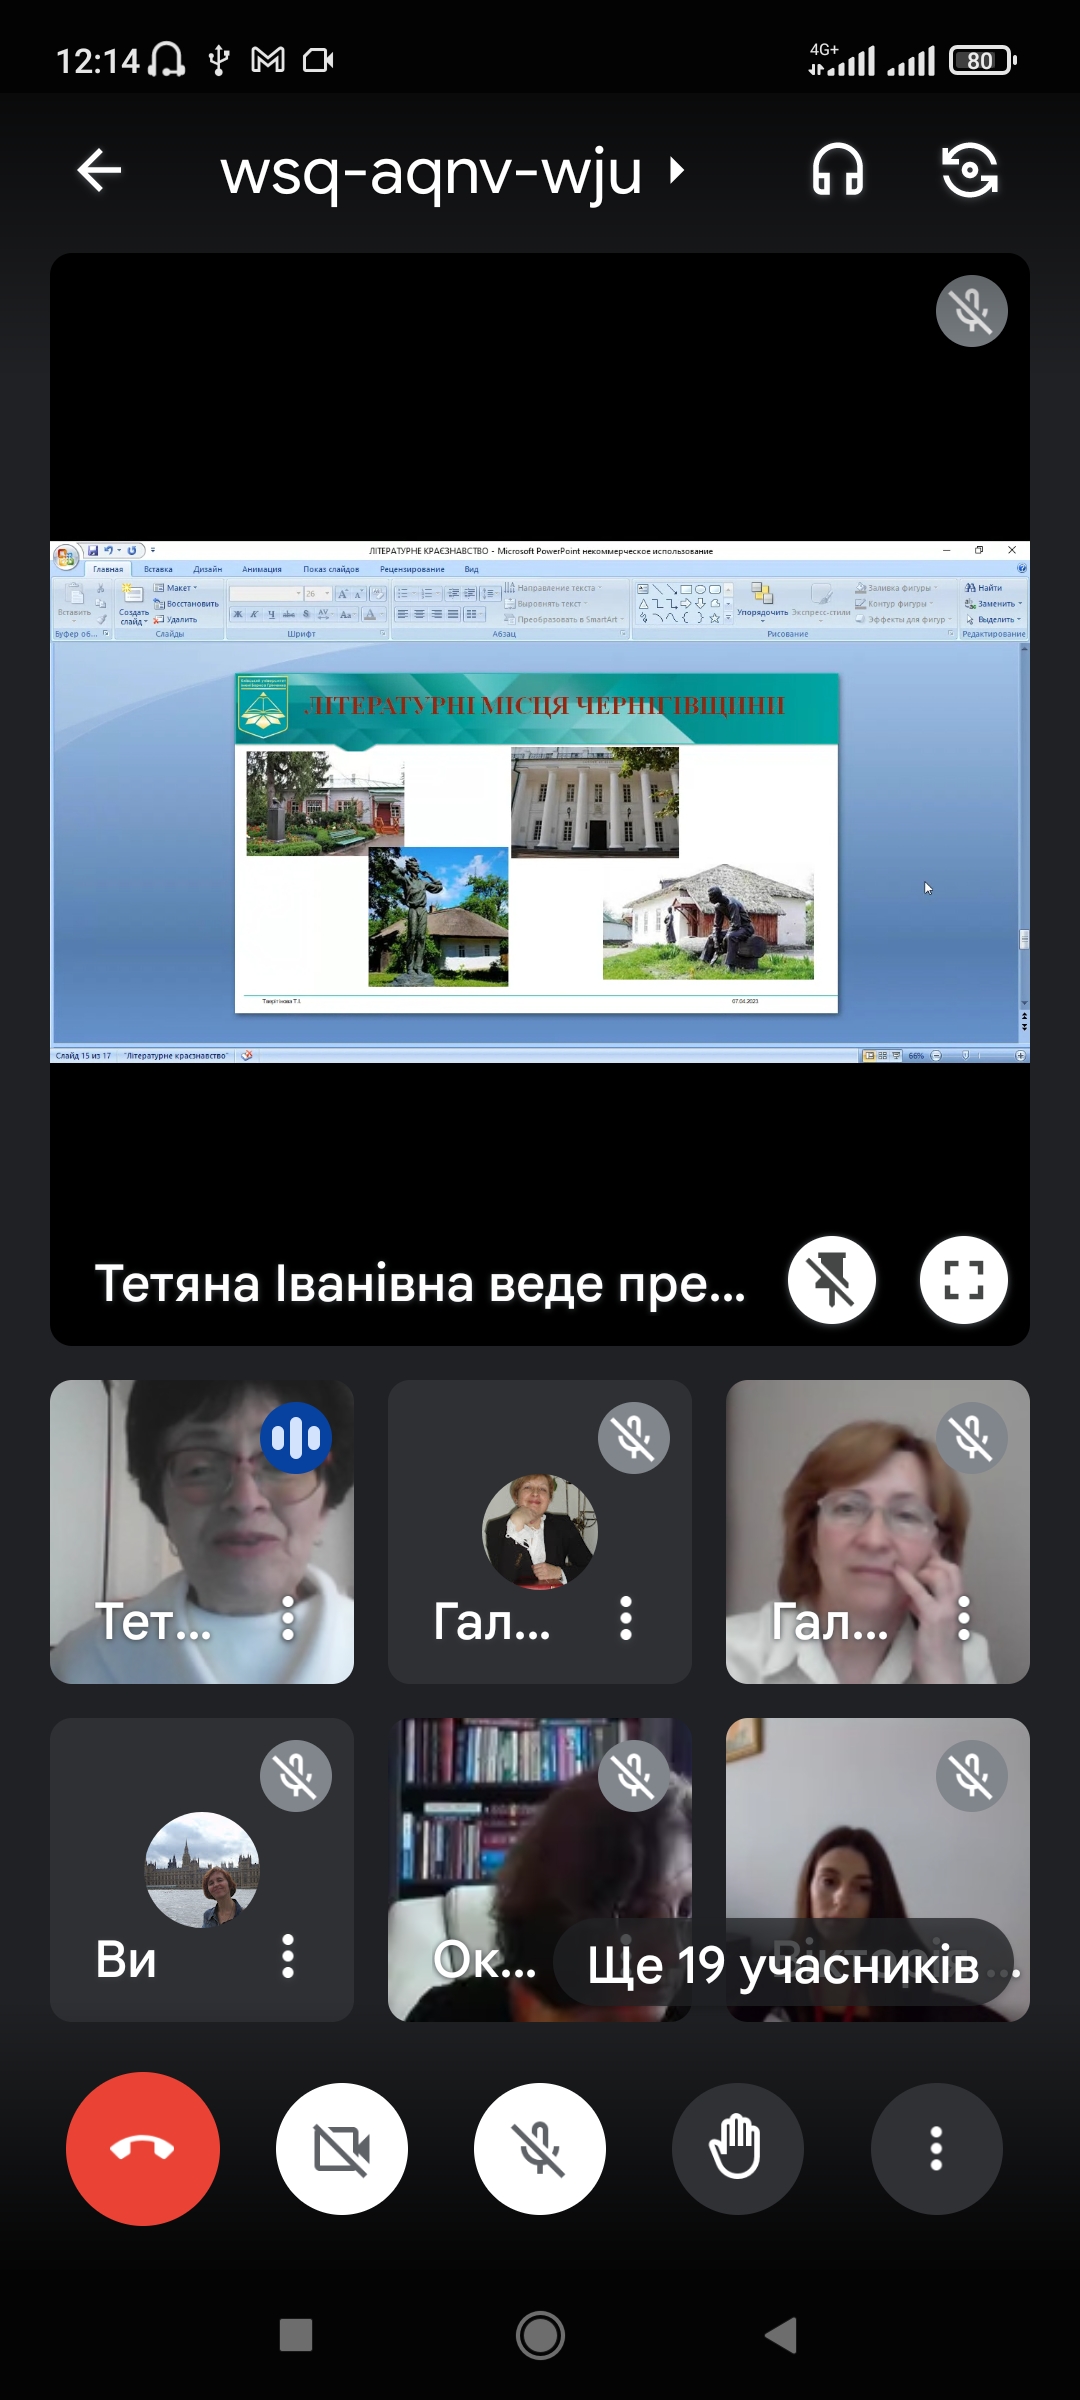Screen dimensions: 1080x2400
Task: Toggle your camera on
Action: [x=342, y=2148]
